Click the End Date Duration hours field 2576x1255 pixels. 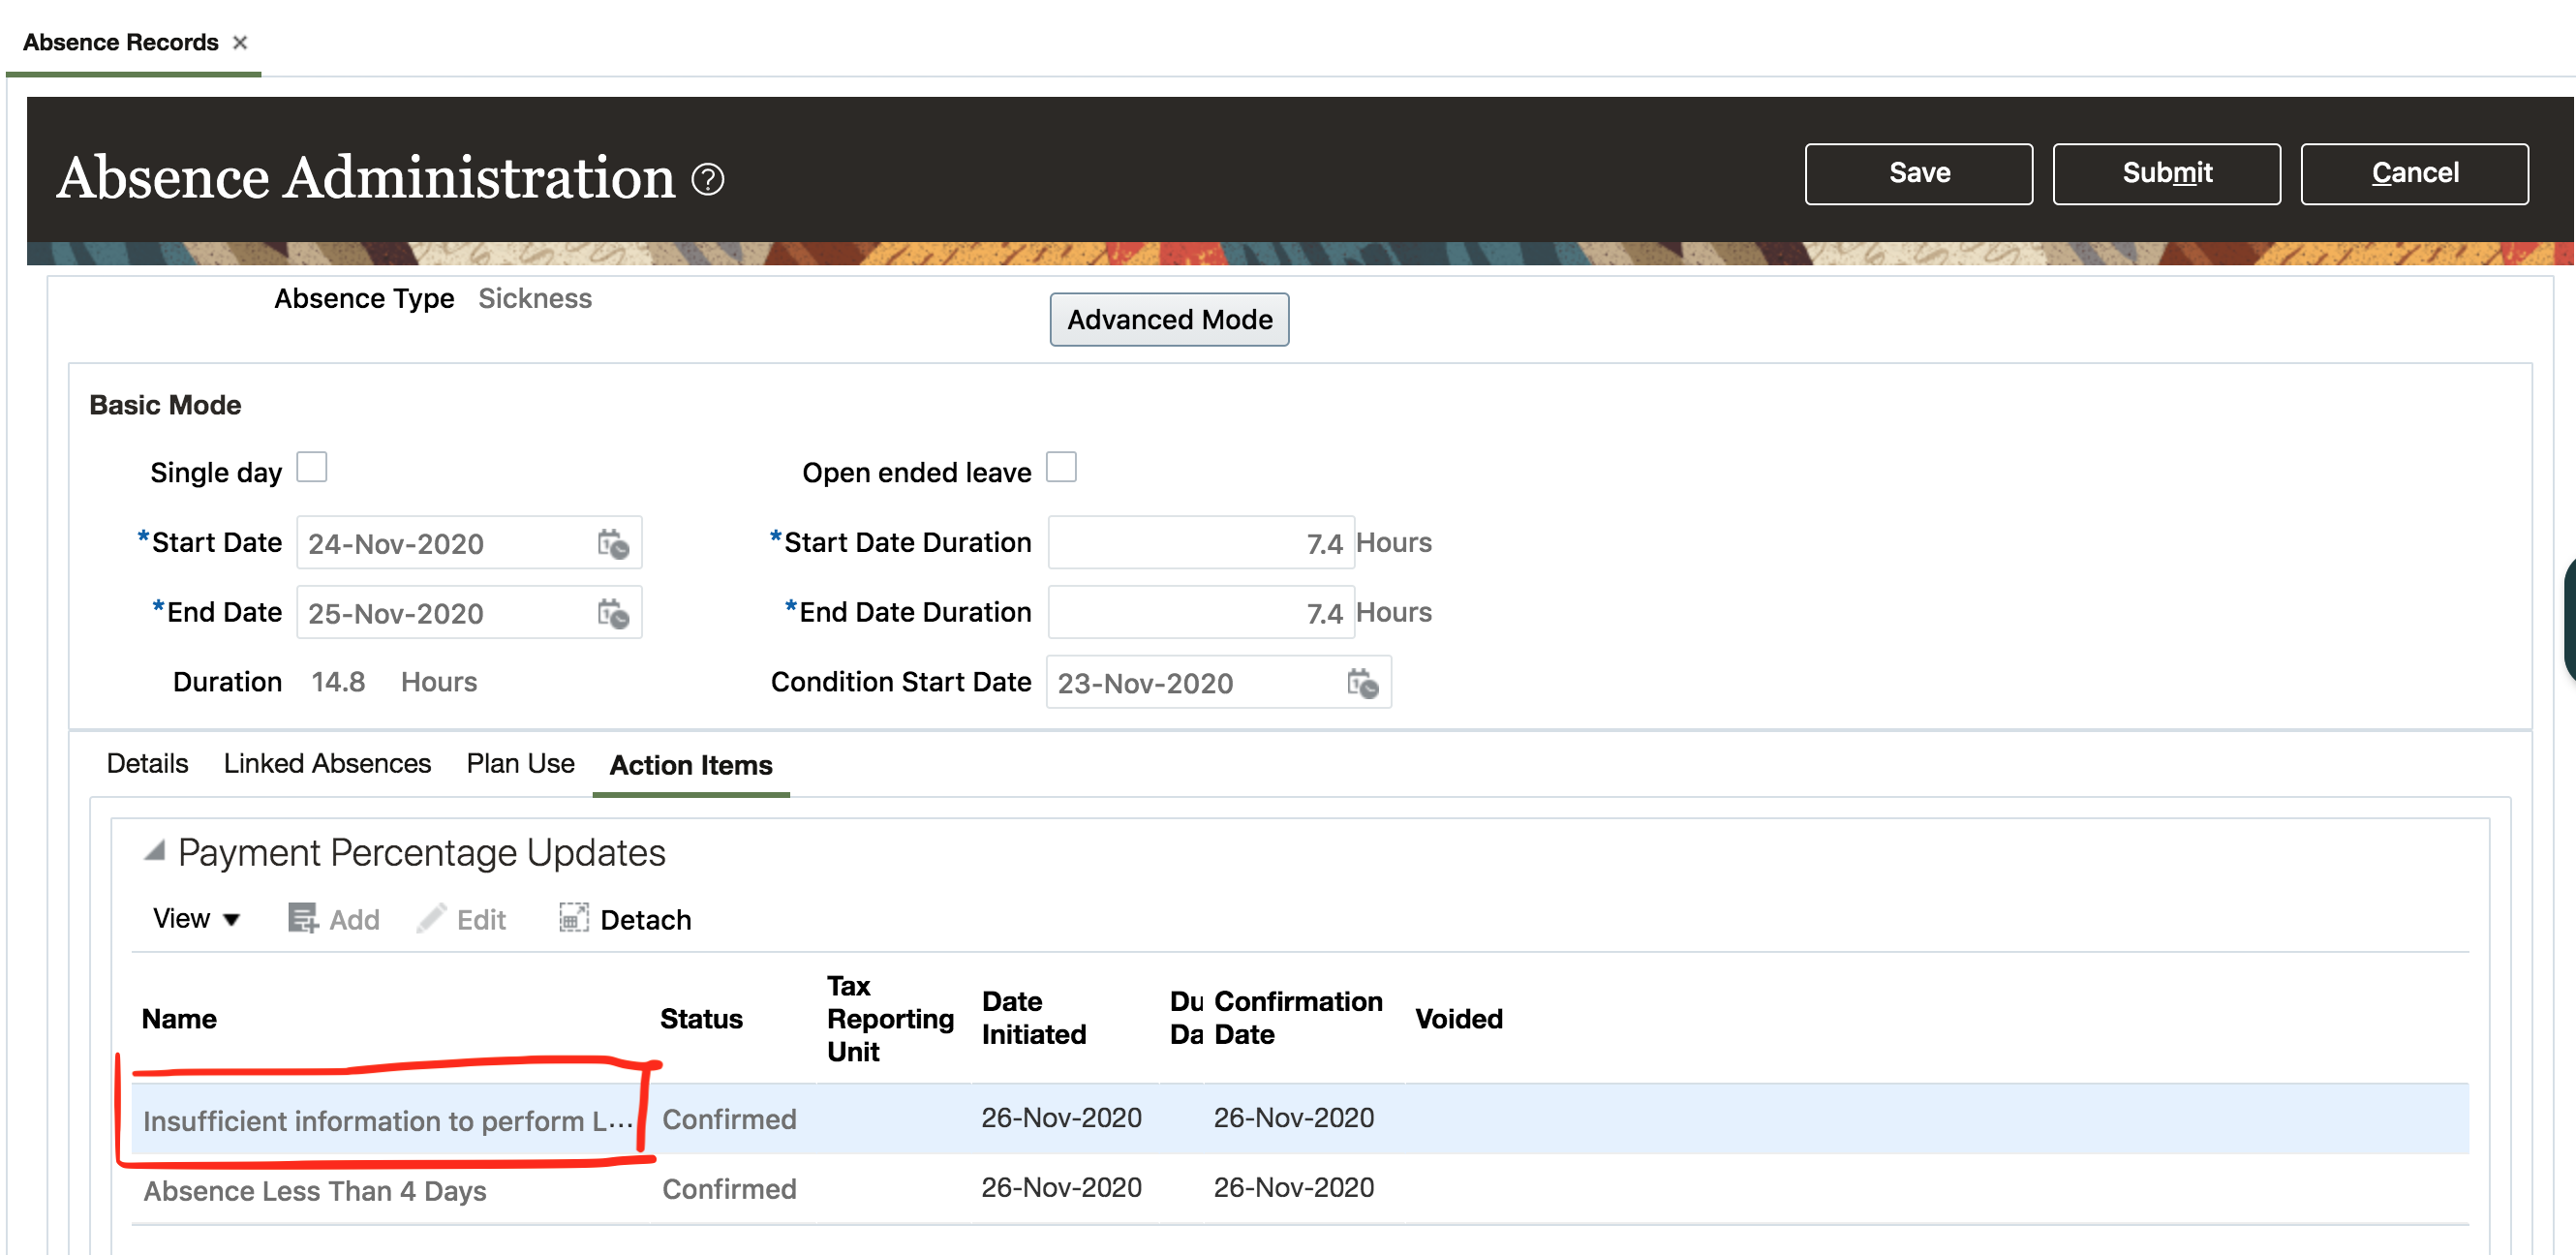[1201, 613]
